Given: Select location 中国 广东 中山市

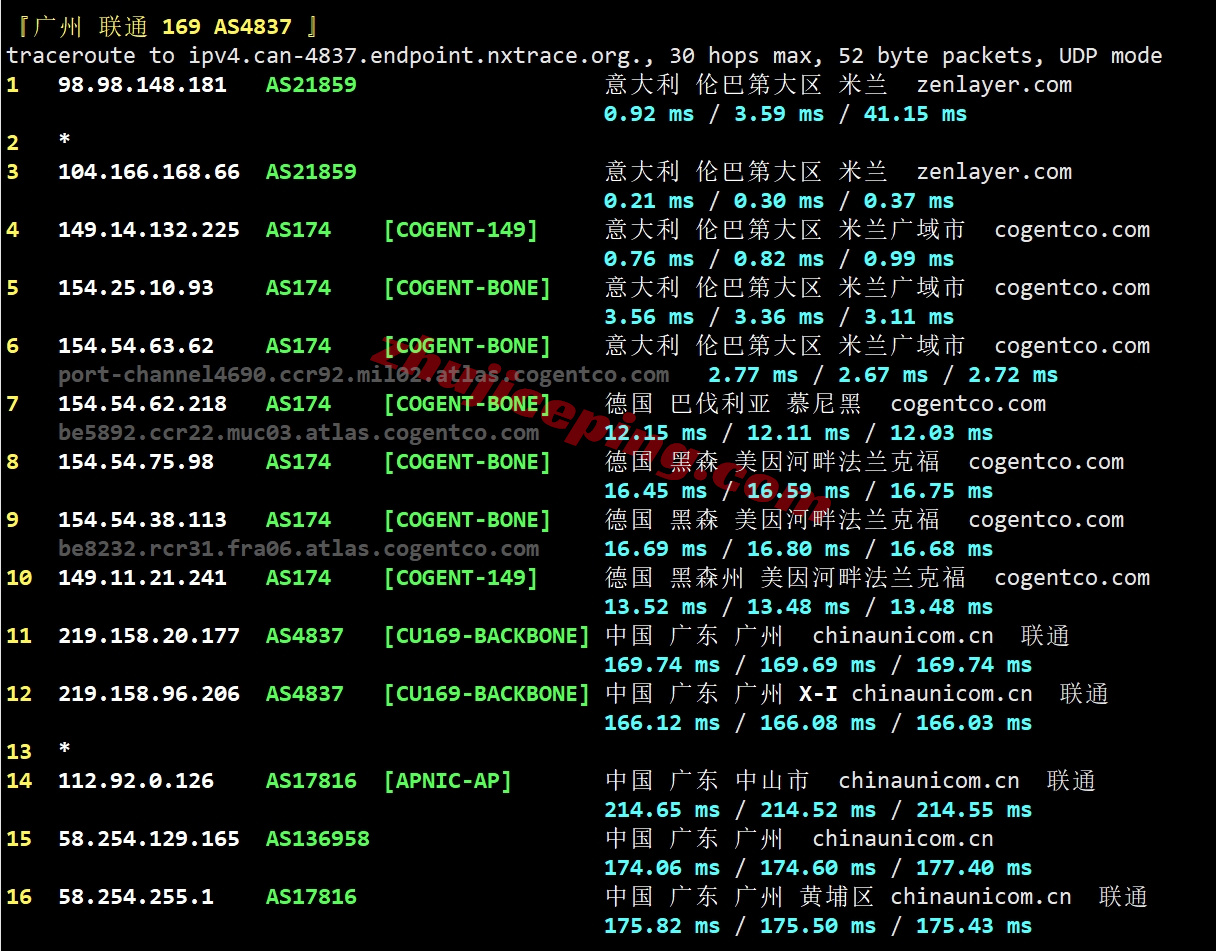Looking at the screenshot, I should coord(707,781).
